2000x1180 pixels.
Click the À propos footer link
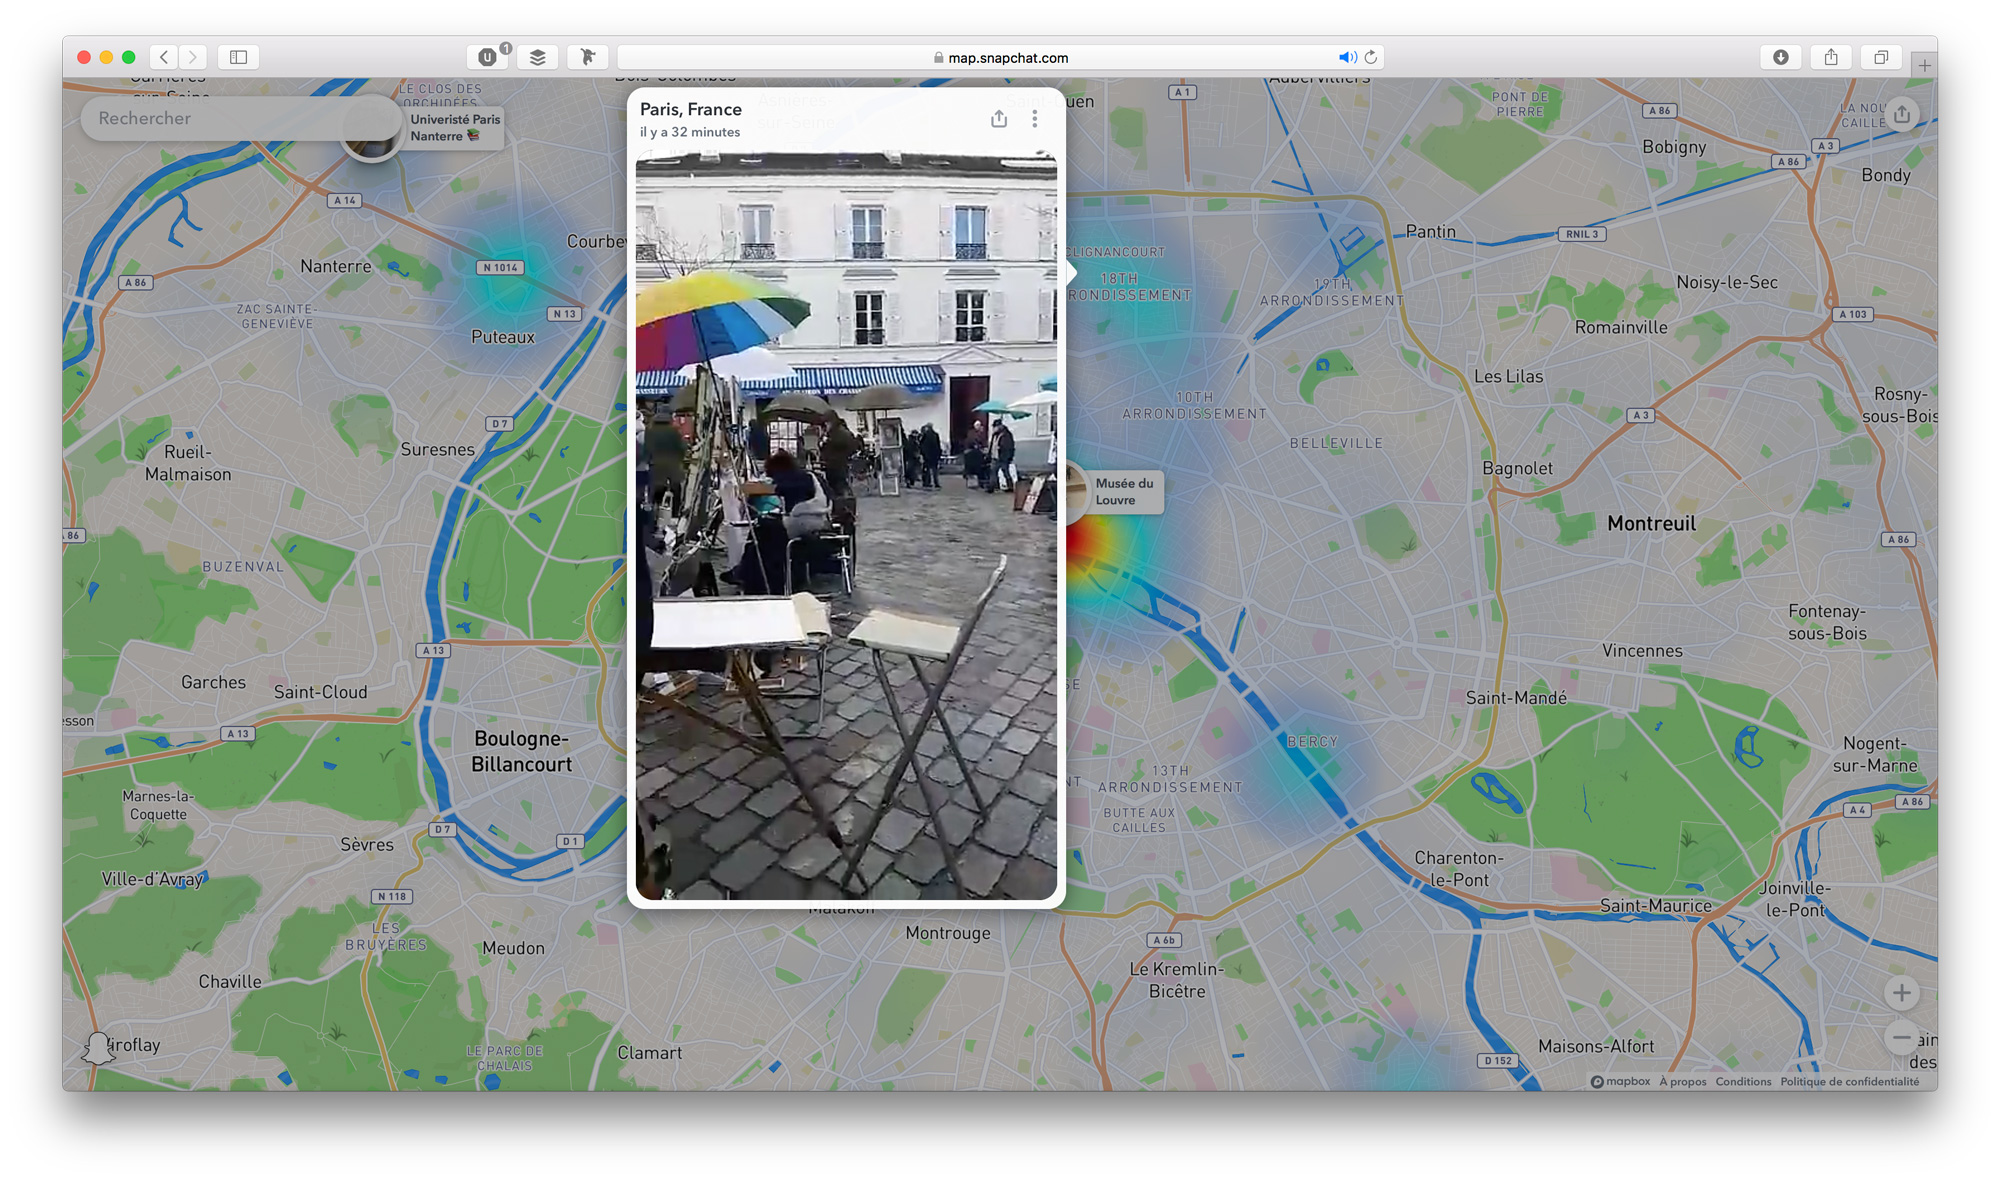pyautogui.click(x=1681, y=1081)
